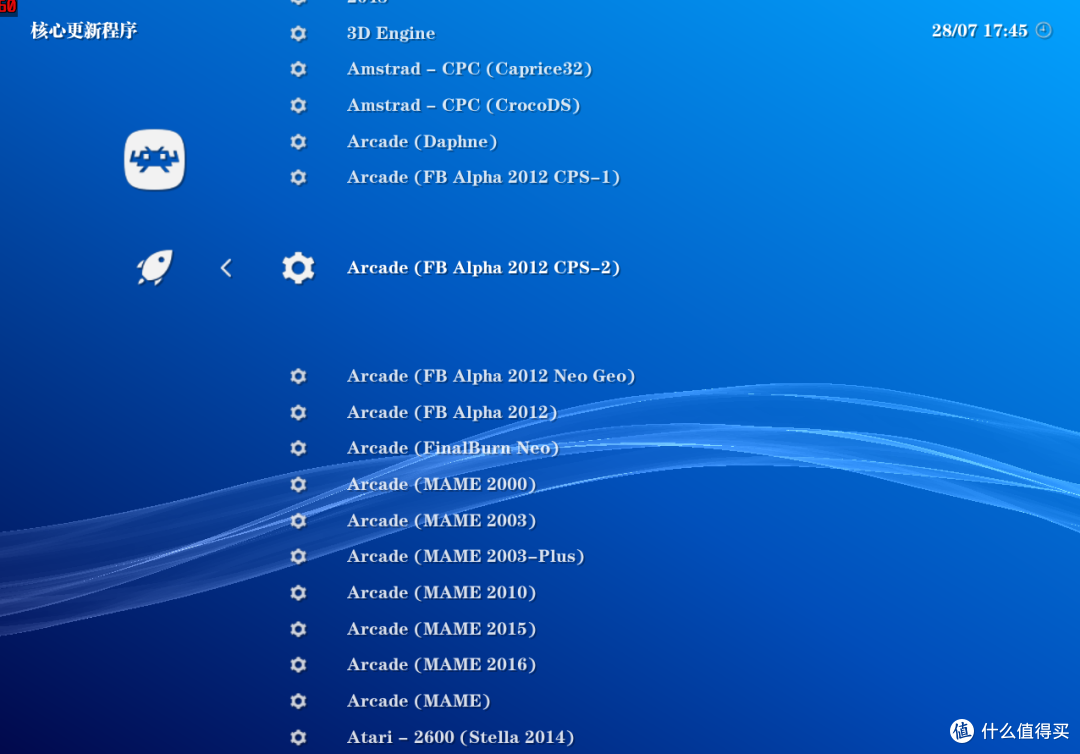
Task: Choose Arcade (FB Alpha 2012 CPS-1) core
Action: coord(483,177)
